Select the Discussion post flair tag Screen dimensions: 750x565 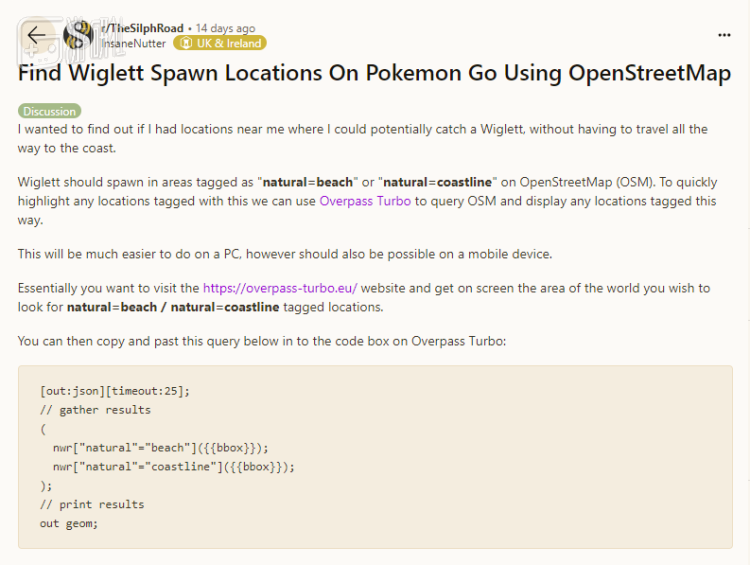click(50, 111)
